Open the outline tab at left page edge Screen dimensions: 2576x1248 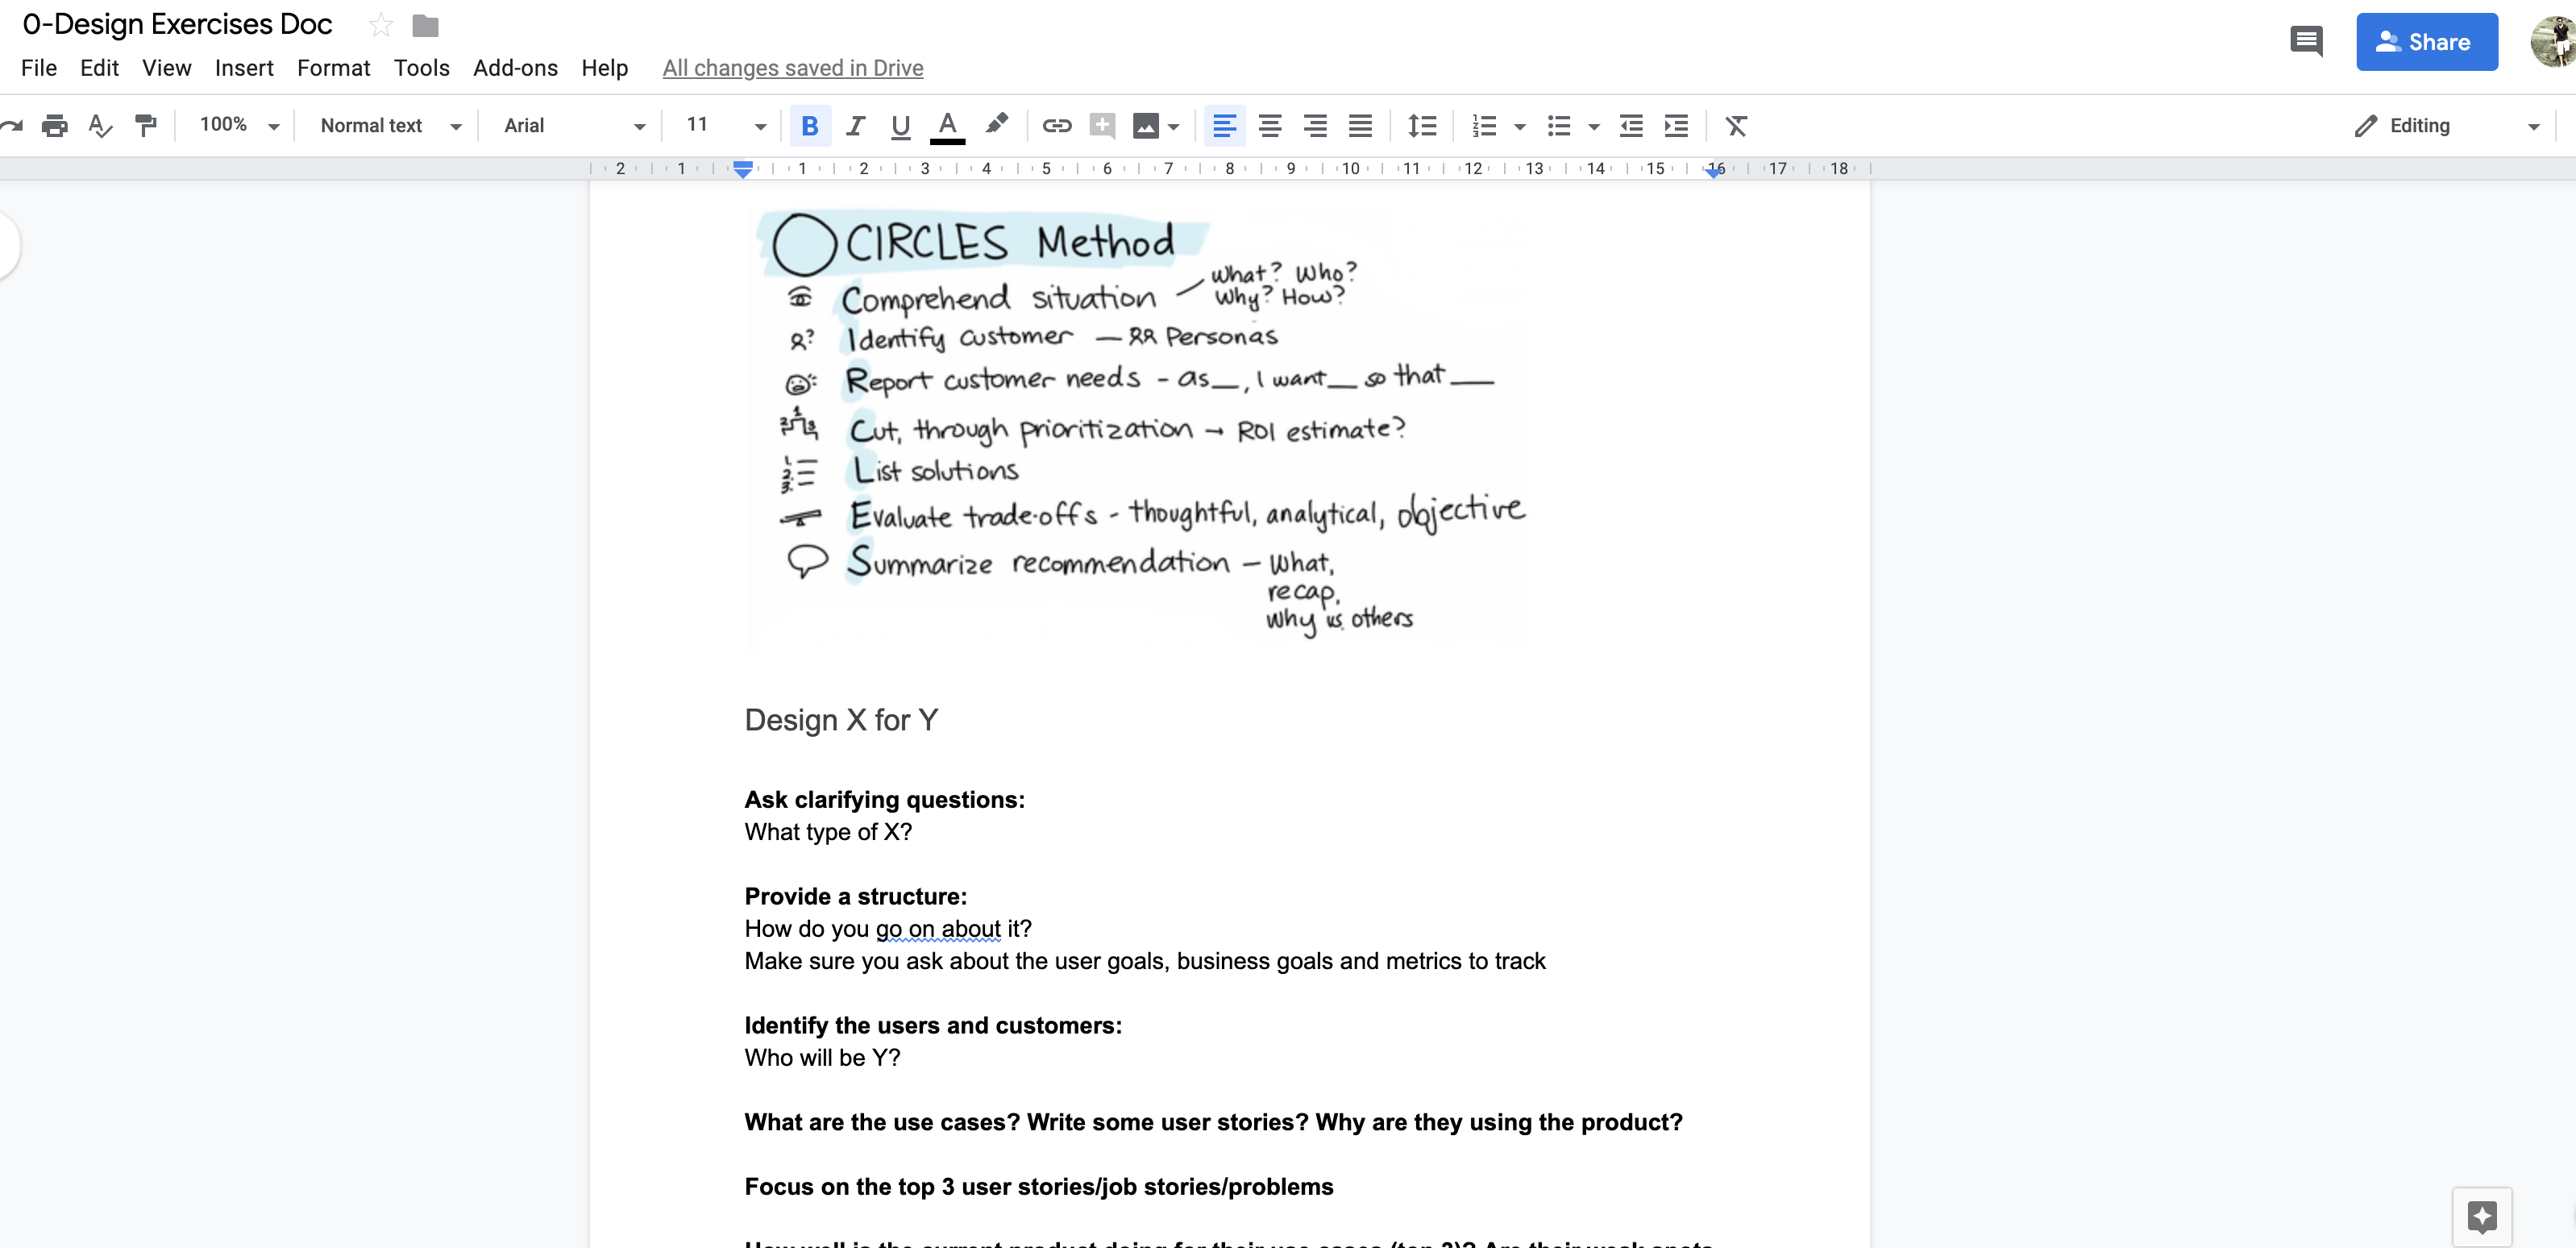[x=6, y=246]
